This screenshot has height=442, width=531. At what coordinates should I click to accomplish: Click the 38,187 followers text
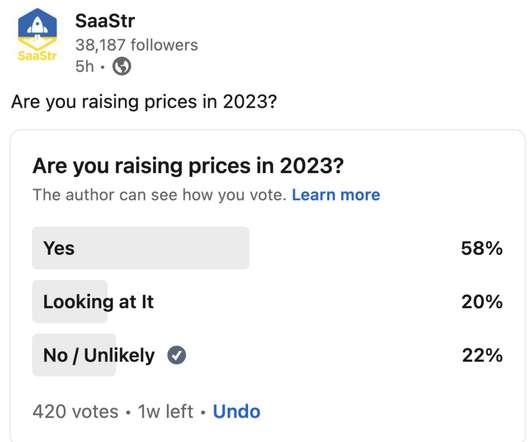[136, 45]
